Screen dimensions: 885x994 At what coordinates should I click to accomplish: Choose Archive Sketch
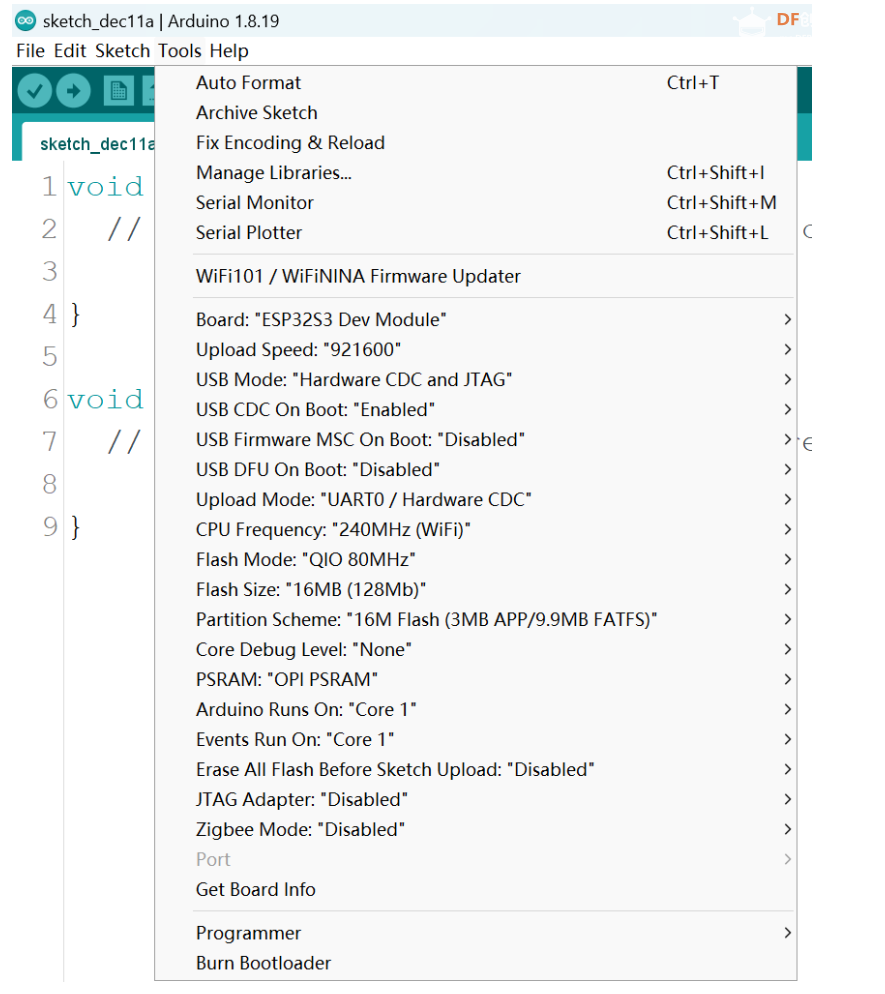475,113
